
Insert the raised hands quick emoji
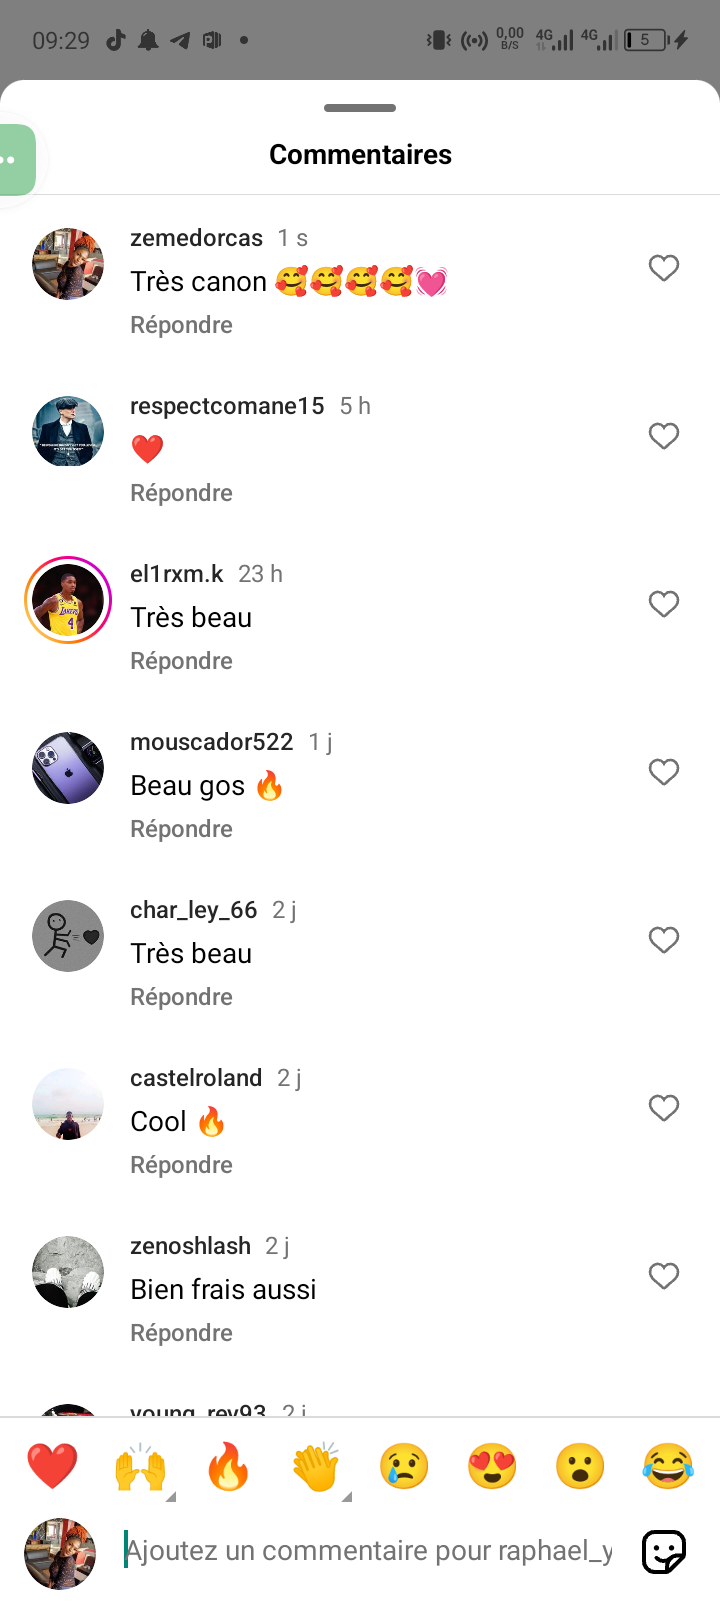[x=140, y=1467]
